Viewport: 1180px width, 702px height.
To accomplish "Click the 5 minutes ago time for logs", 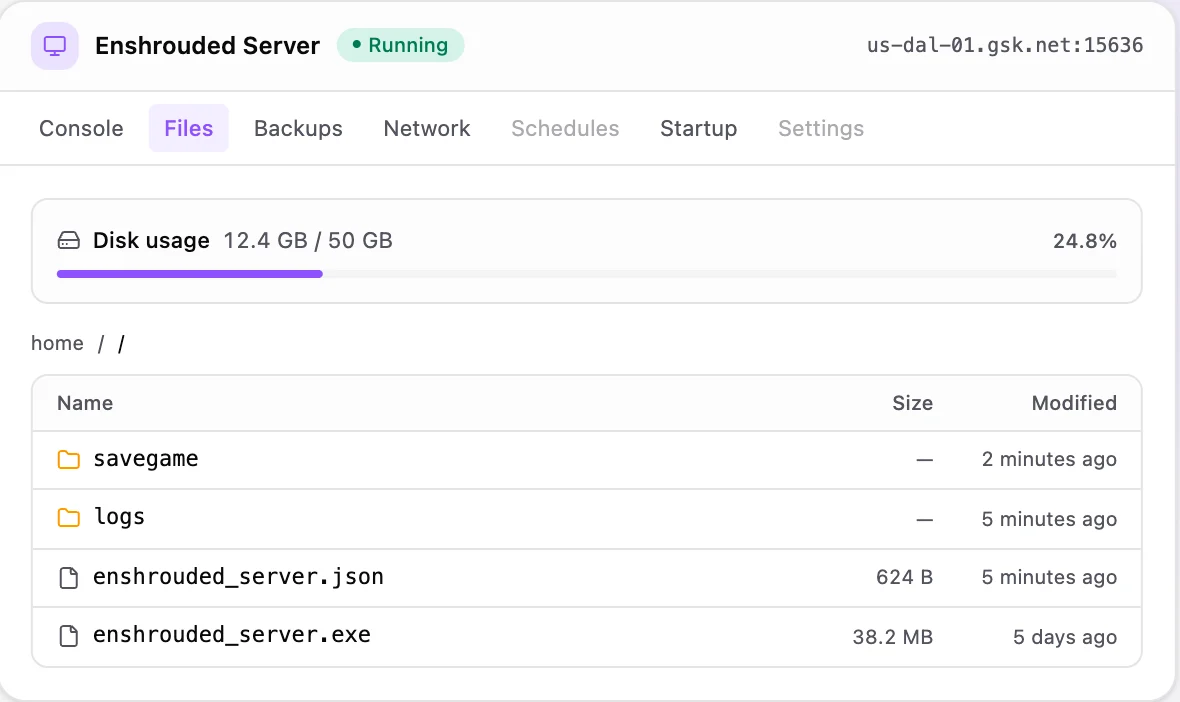I will [x=1049, y=519].
